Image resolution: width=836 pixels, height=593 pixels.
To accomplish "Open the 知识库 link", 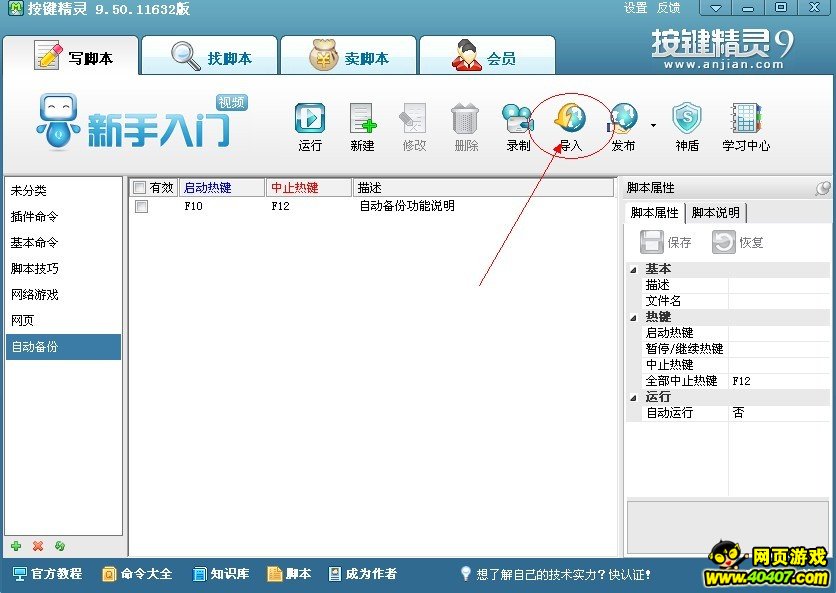I will click(x=221, y=574).
